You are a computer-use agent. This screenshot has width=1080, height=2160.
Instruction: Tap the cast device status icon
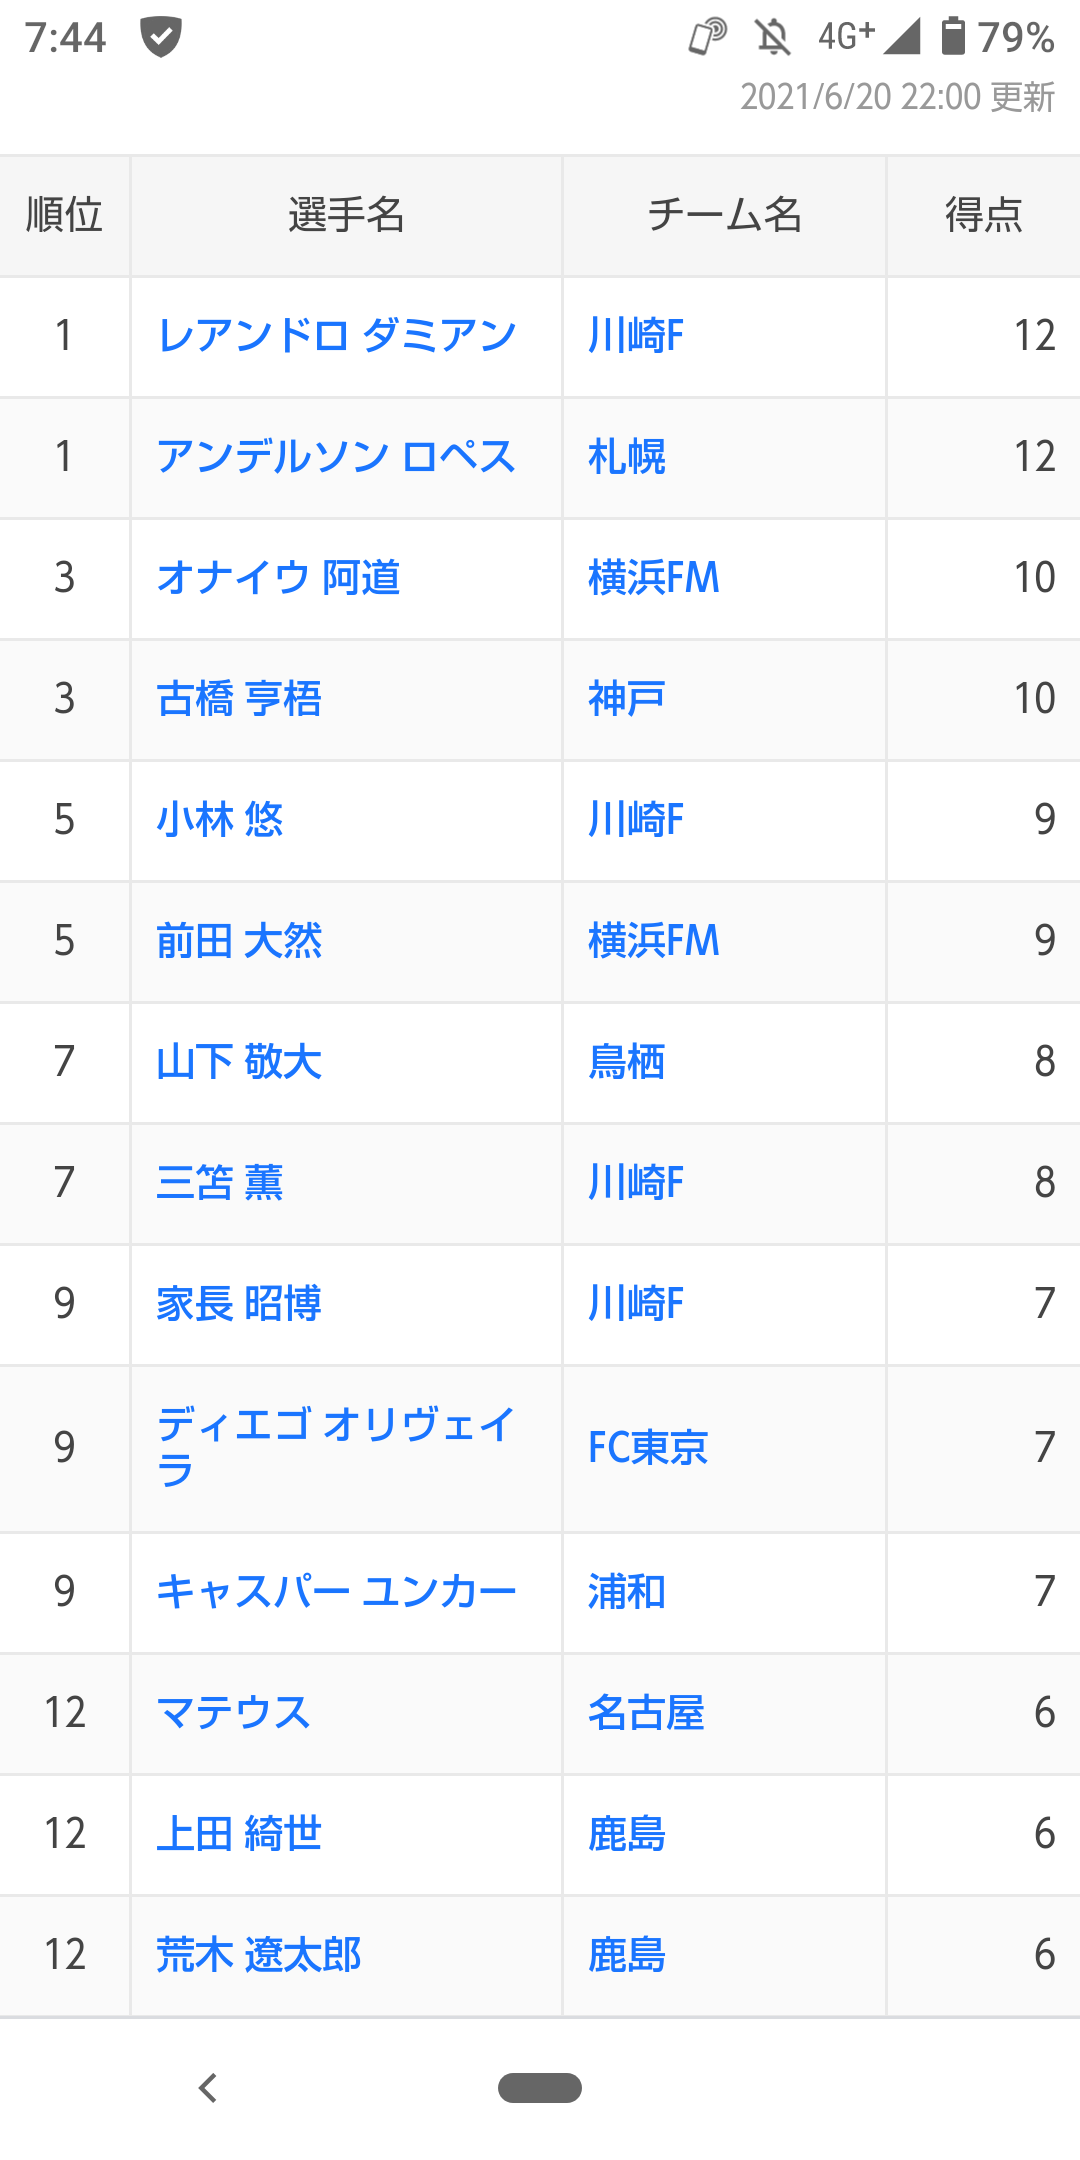tap(708, 38)
